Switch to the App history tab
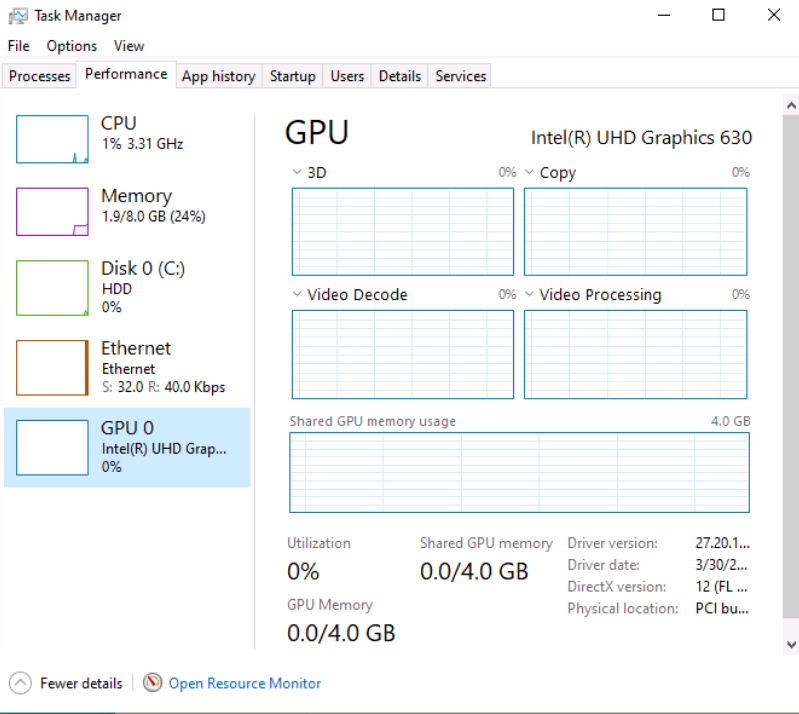Viewport: 799px width, 714px height. 219,76
